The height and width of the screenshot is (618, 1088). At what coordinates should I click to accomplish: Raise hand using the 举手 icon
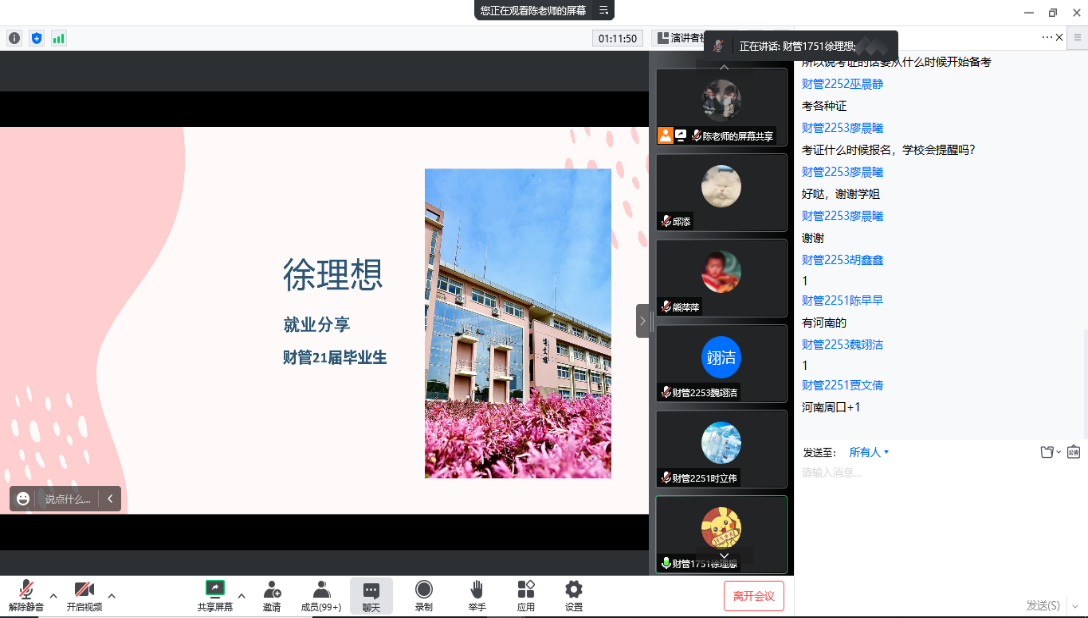click(477, 595)
